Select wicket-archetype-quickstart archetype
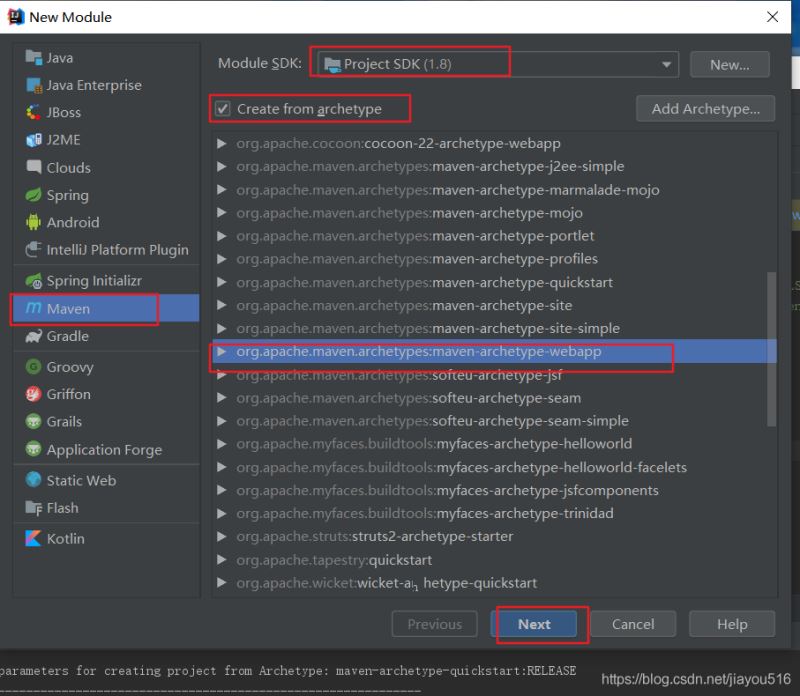 tap(494, 583)
